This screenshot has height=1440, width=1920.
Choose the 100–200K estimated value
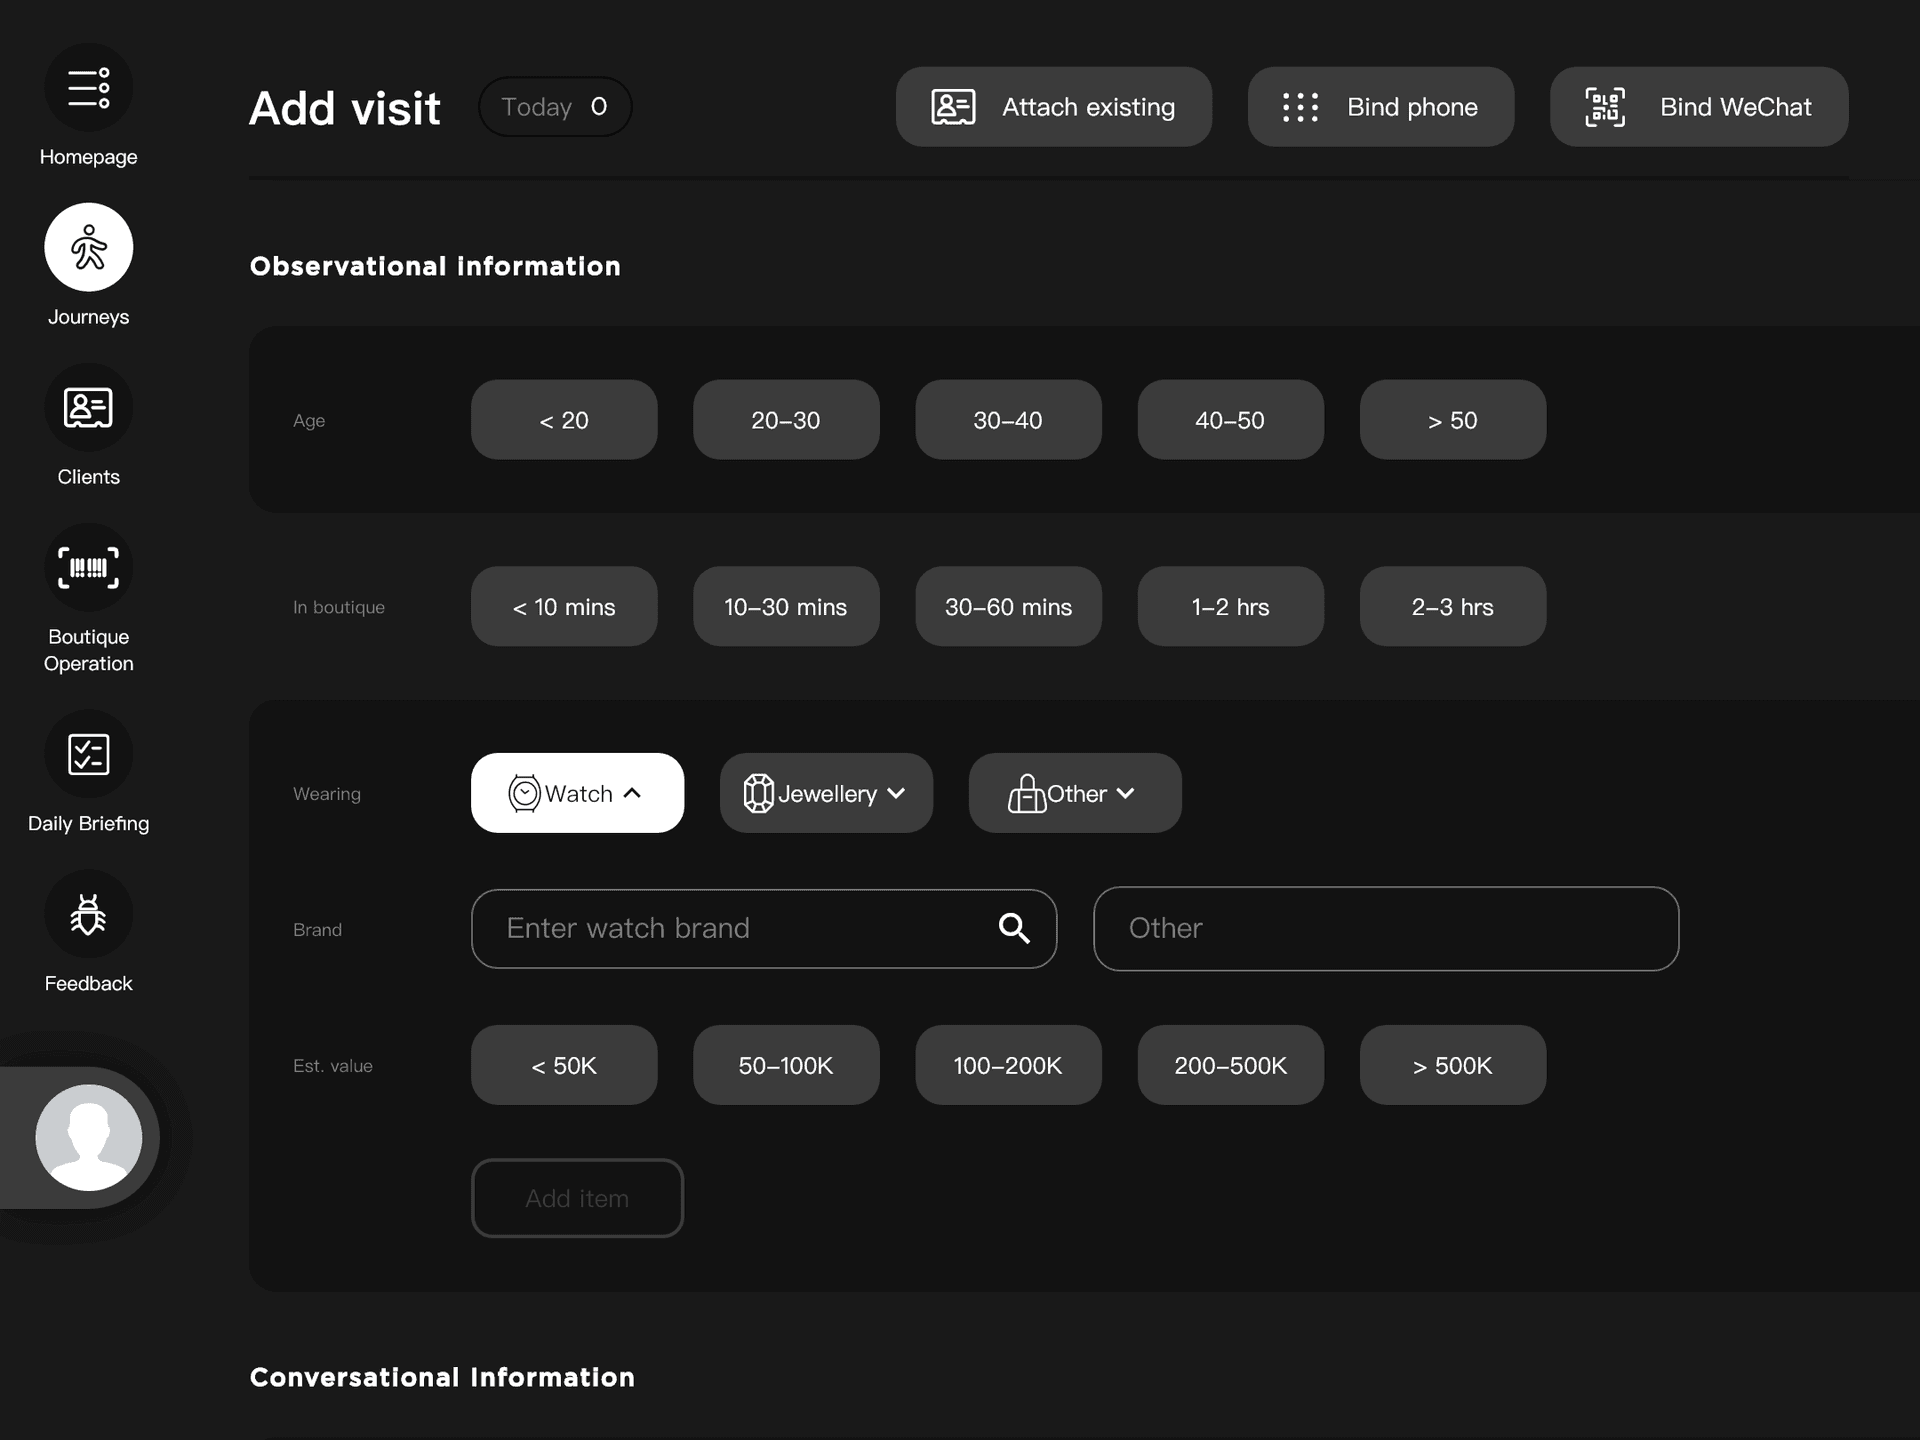1008,1065
